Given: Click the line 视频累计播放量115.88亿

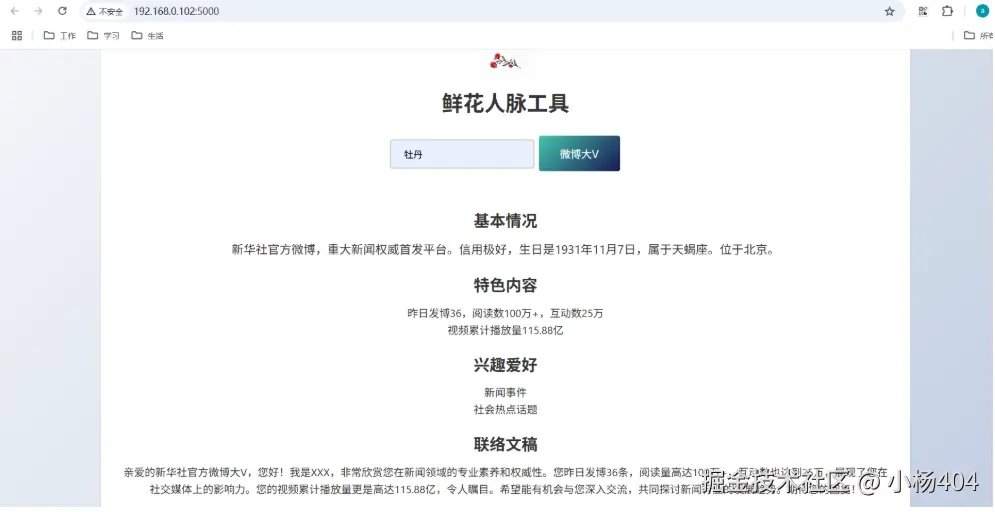Looking at the screenshot, I should [505, 330].
